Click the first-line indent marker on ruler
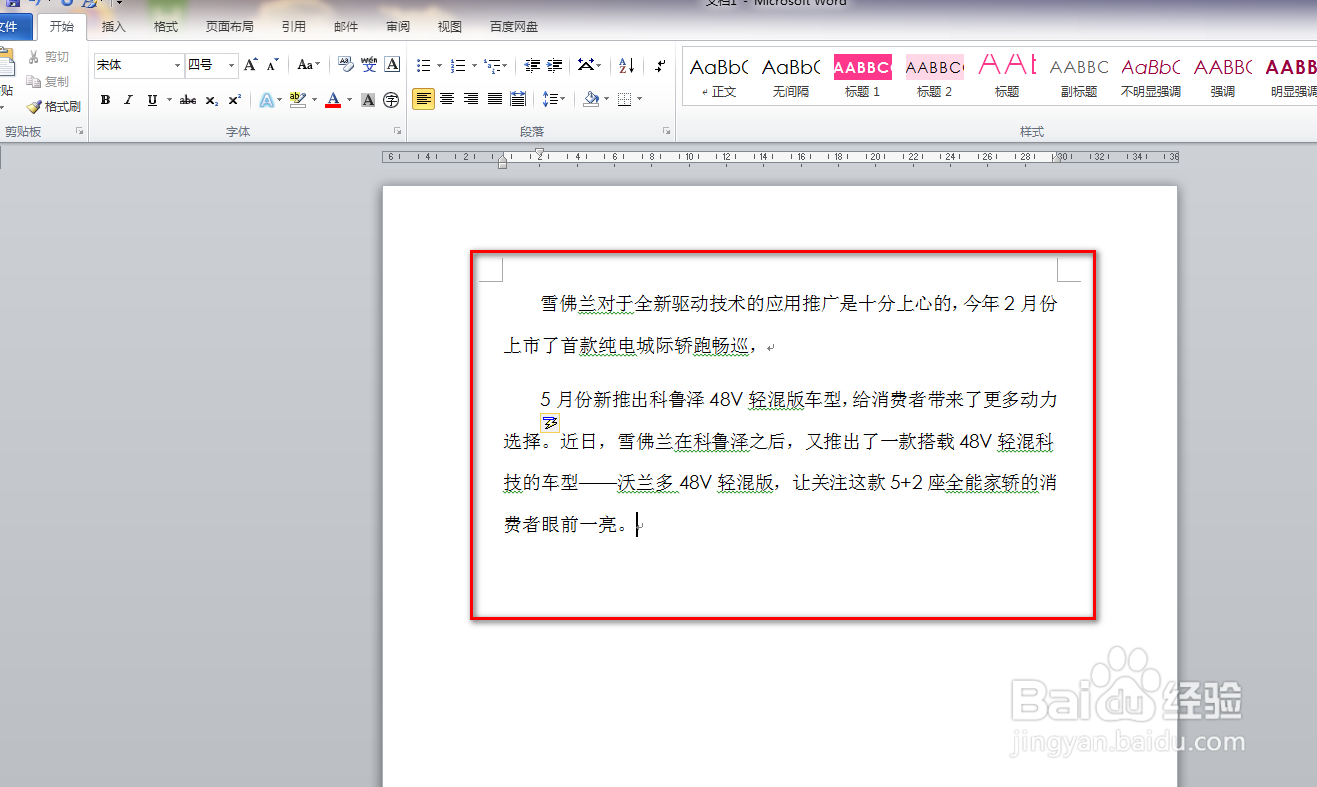1317x787 pixels. pyautogui.click(x=539, y=152)
